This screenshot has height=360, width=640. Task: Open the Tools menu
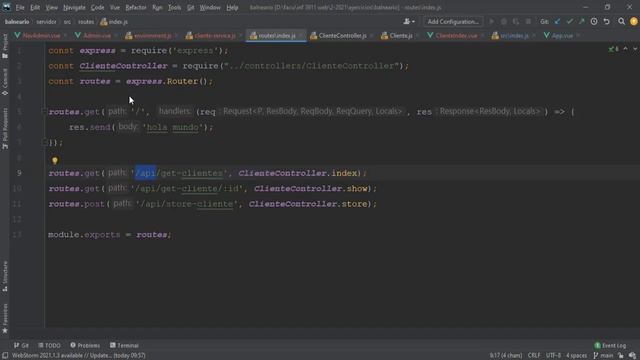[x=174, y=7]
